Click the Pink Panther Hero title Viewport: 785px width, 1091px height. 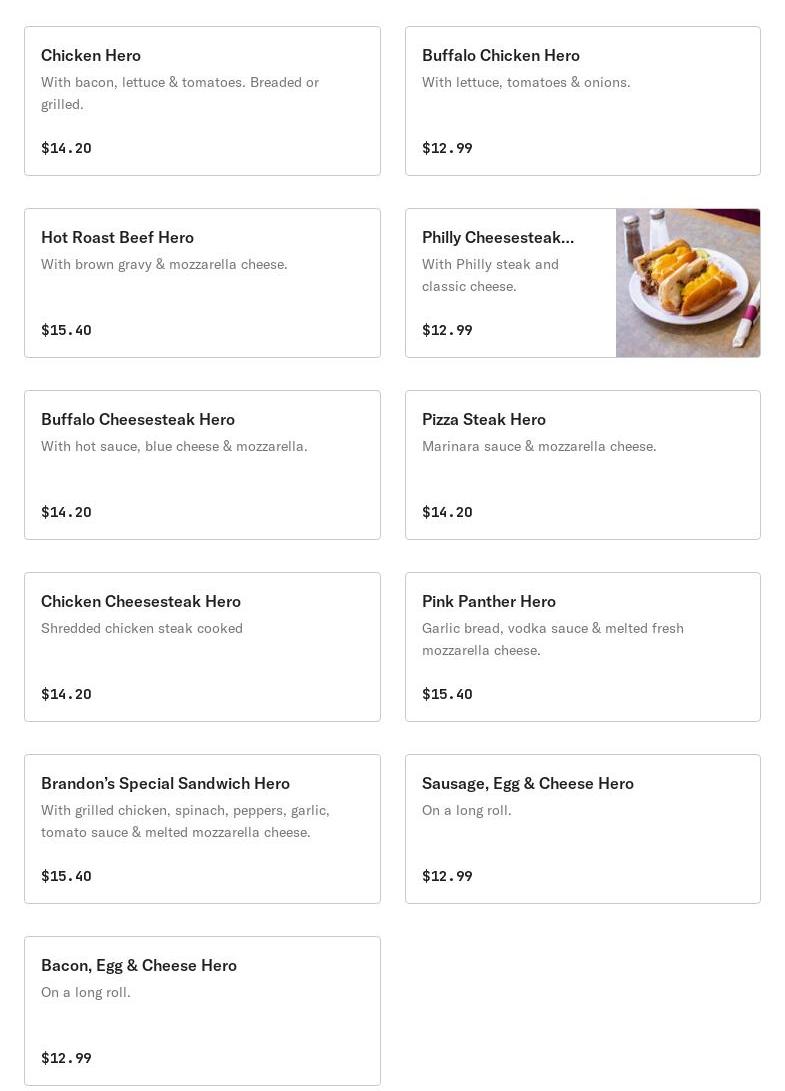click(x=488, y=601)
